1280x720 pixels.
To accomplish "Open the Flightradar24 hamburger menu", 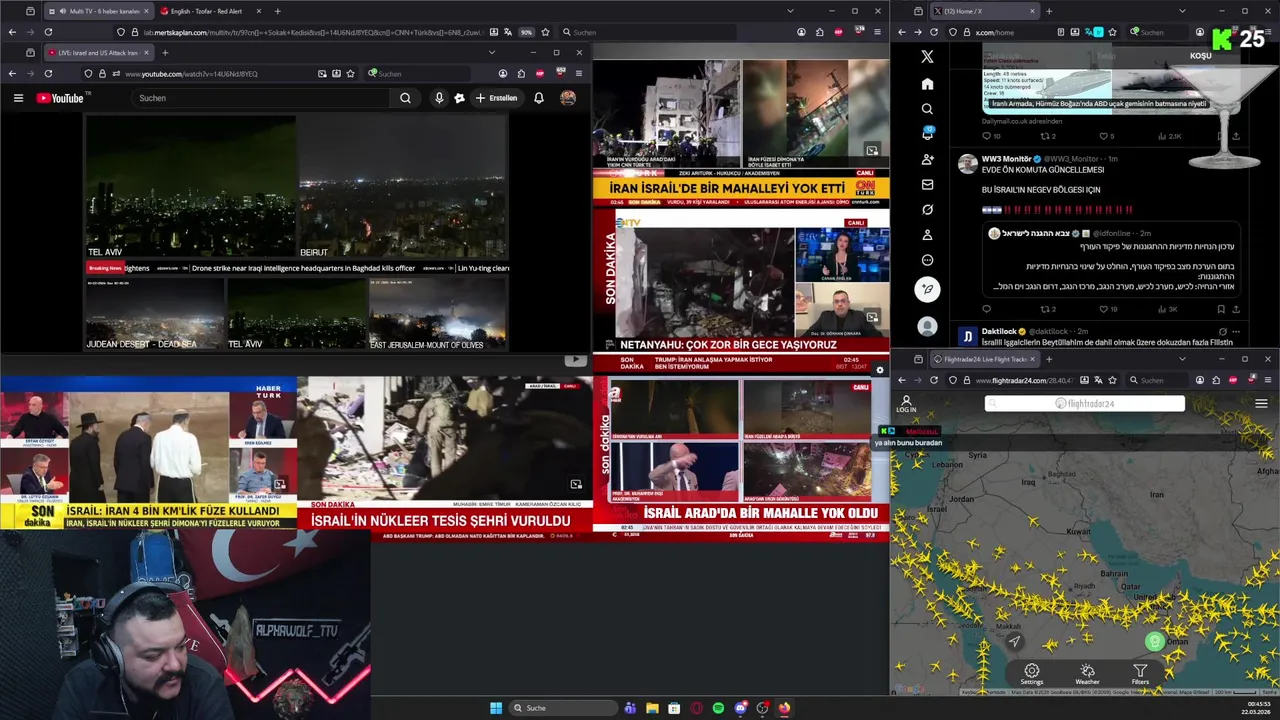I will pos(1261,404).
